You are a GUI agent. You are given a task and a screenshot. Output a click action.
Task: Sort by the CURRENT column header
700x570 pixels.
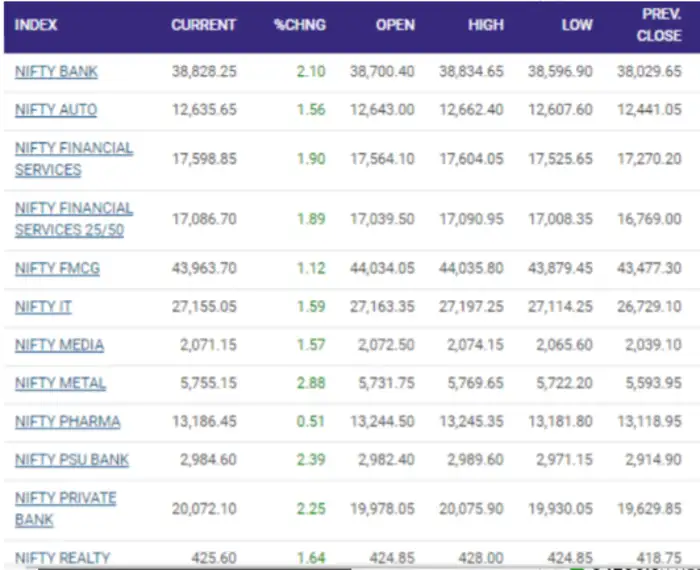pos(204,25)
